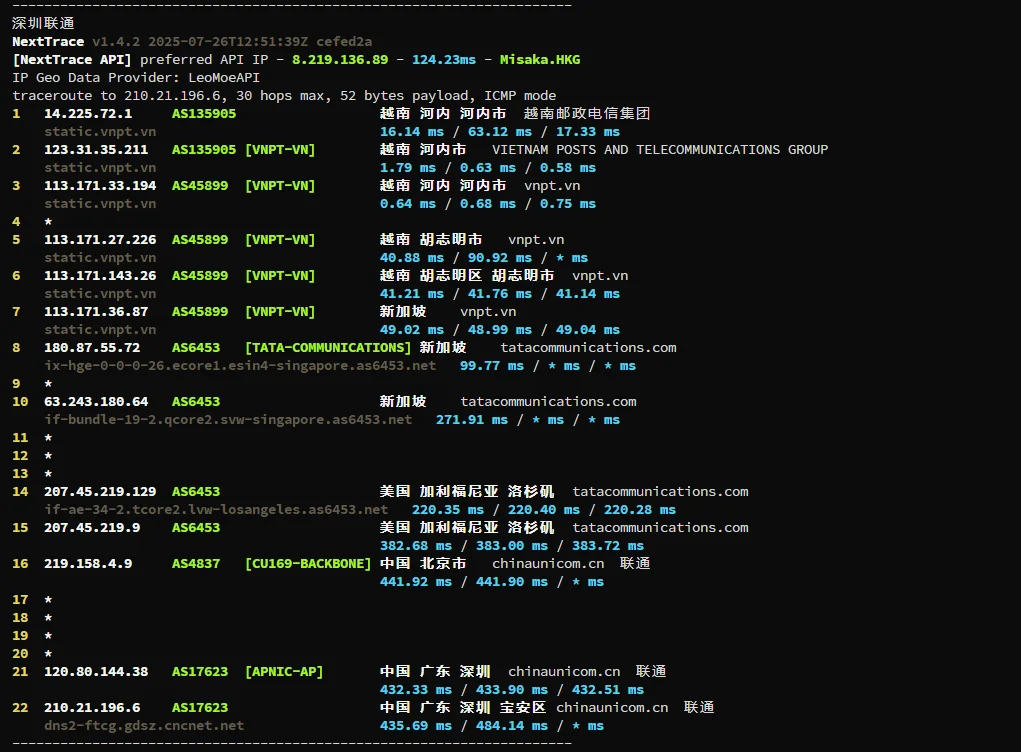Image resolution: width=1021 pixels, height=752 pixels.
Task: Click hop 8 IP 180.87.55.72
Action: click(92, 348)
